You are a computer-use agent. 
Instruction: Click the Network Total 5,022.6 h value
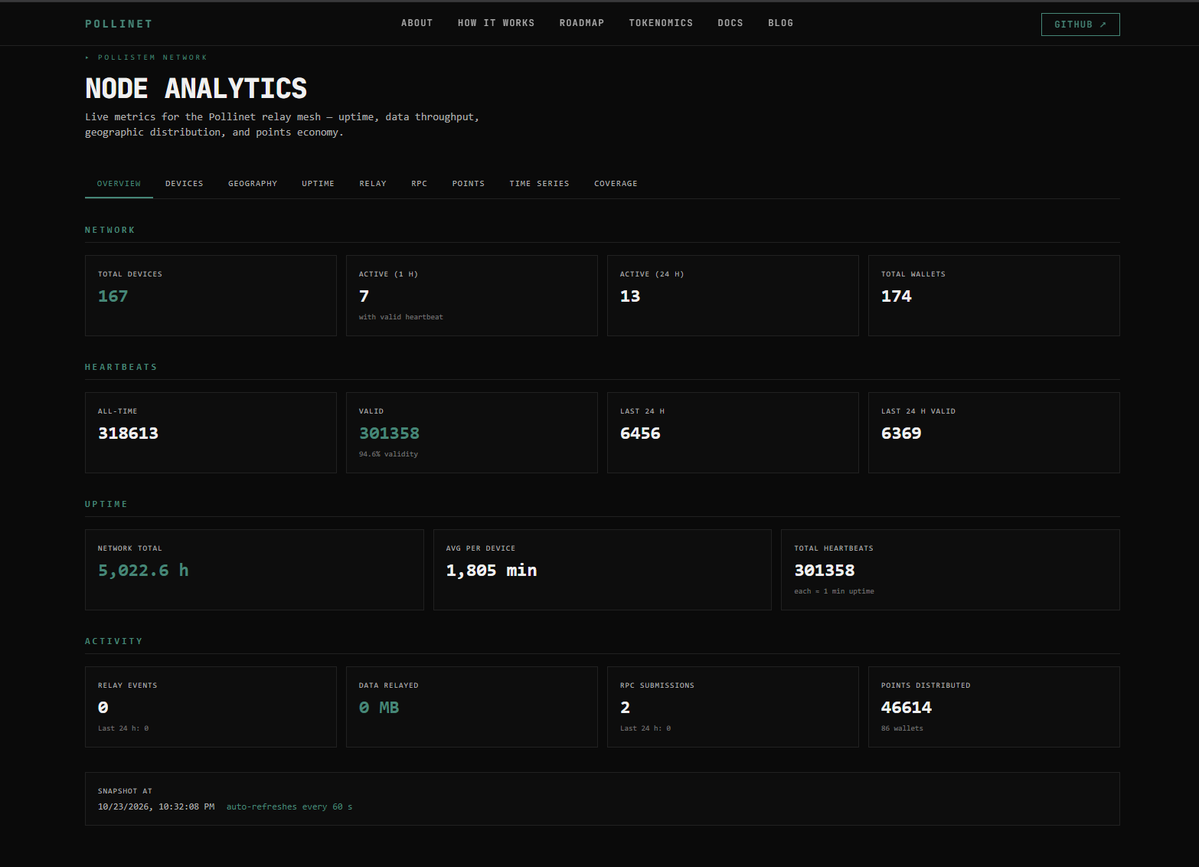tap(143, 570)
